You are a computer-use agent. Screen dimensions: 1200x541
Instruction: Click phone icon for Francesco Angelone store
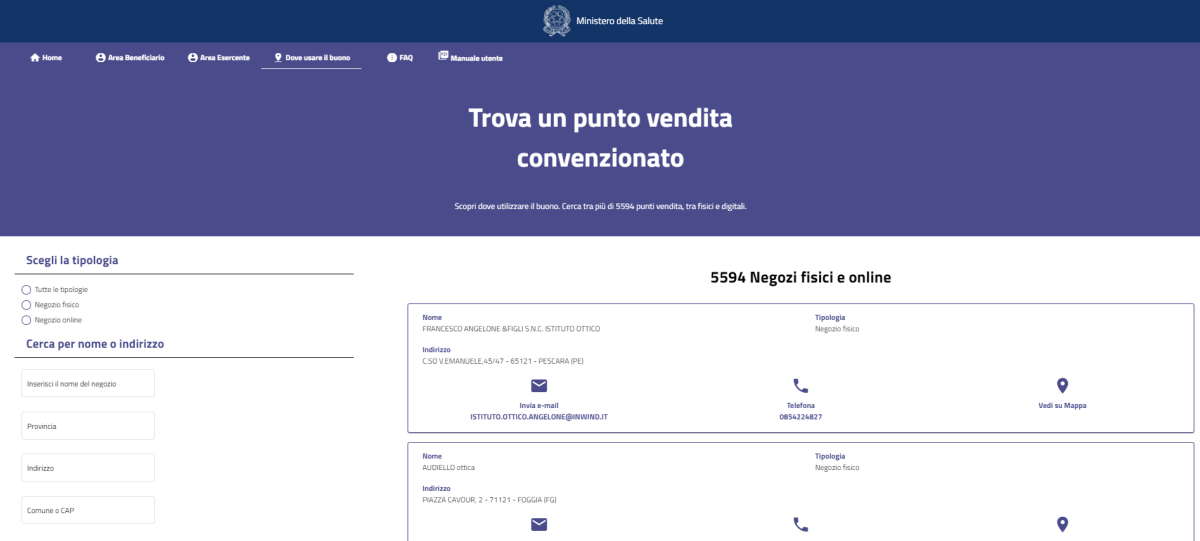[800, 386]
